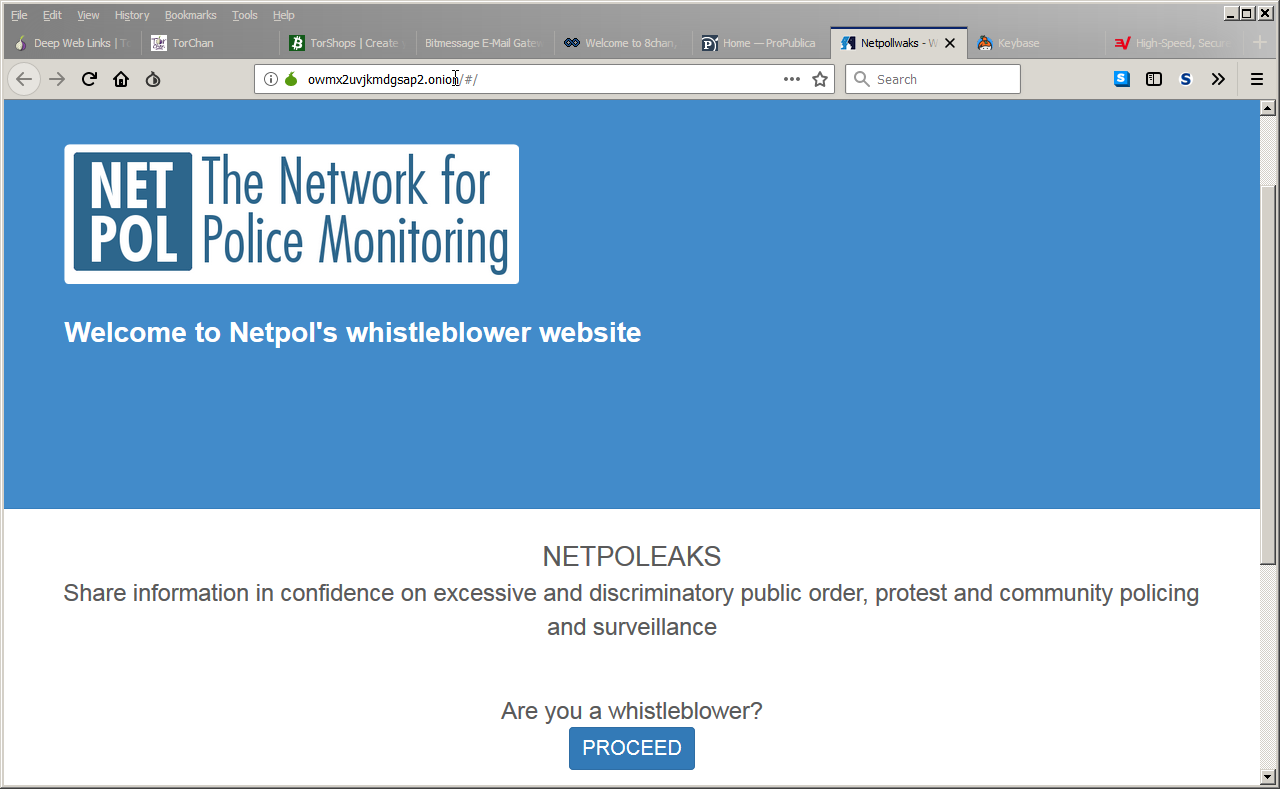1280x789 pixels.
Task: Open the Edit menu
Action: tap(52, 15)
